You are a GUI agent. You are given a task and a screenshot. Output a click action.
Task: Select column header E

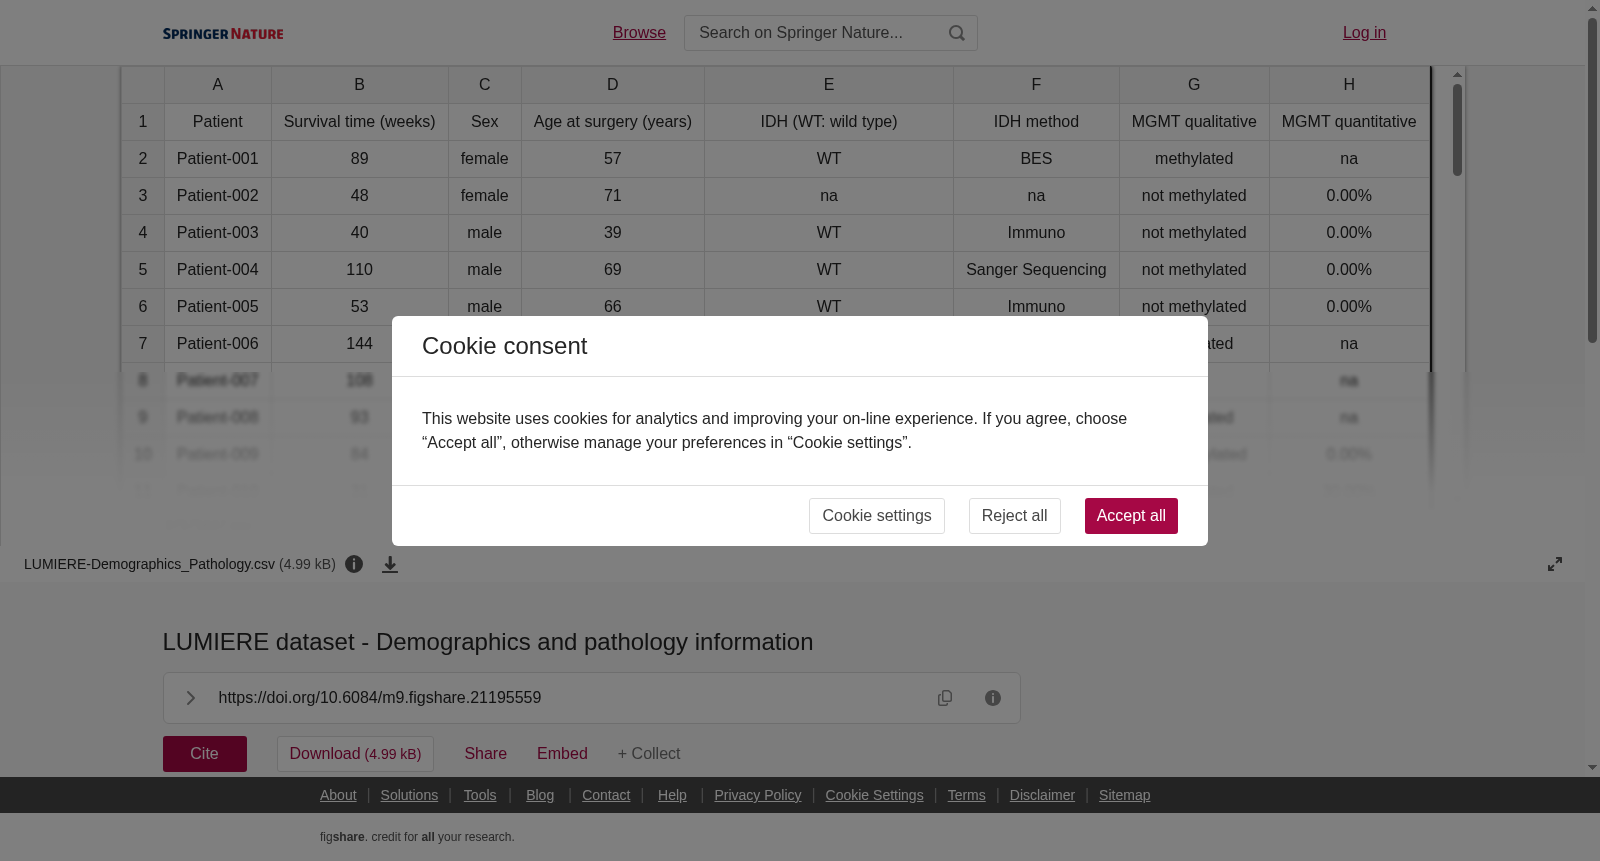coord(829,85)
